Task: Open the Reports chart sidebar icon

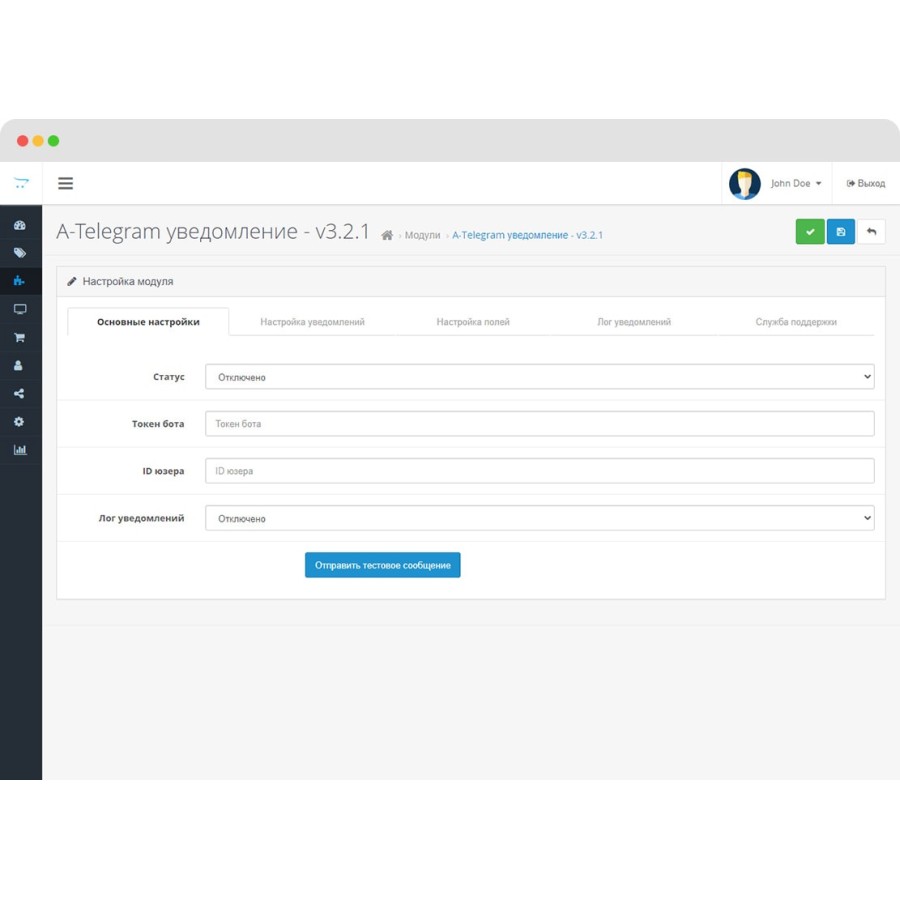Action: tap(20, 449)
